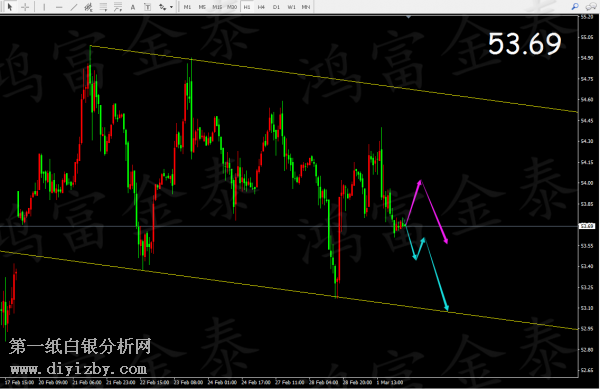Open the search magnifier icon

point(575,7)
